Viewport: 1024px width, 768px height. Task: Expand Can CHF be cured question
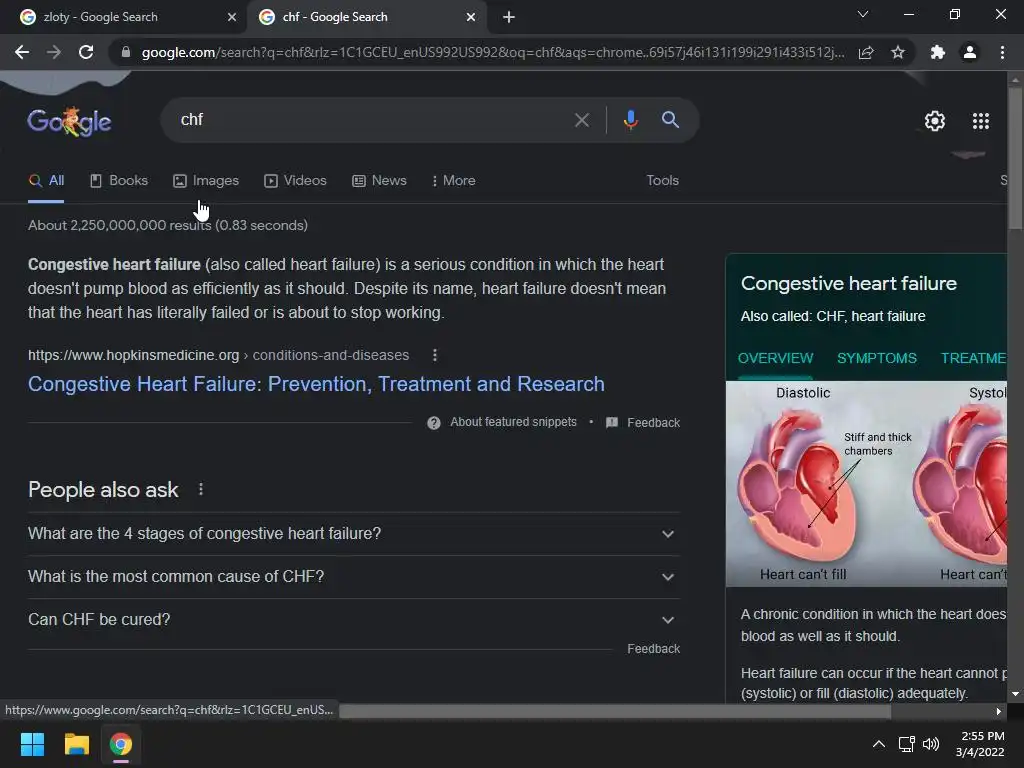click(x=353, y=620)
